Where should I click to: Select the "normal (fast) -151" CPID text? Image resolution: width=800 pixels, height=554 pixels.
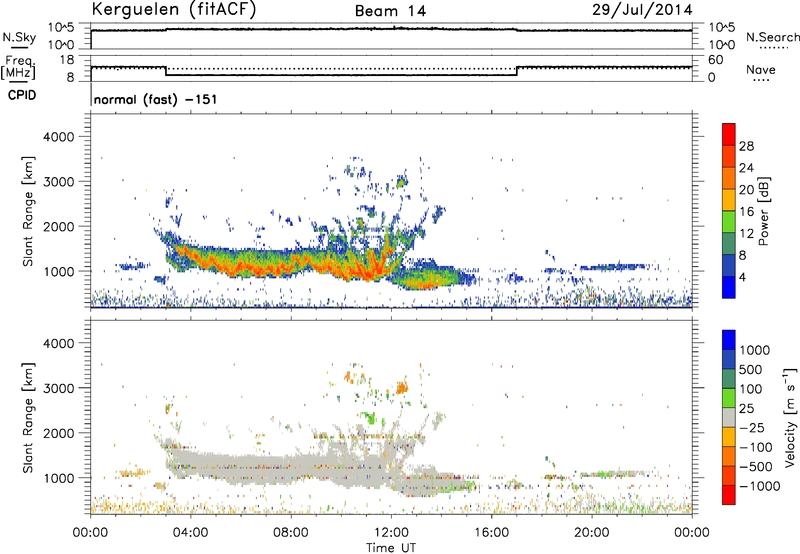(x=155, y=99)
